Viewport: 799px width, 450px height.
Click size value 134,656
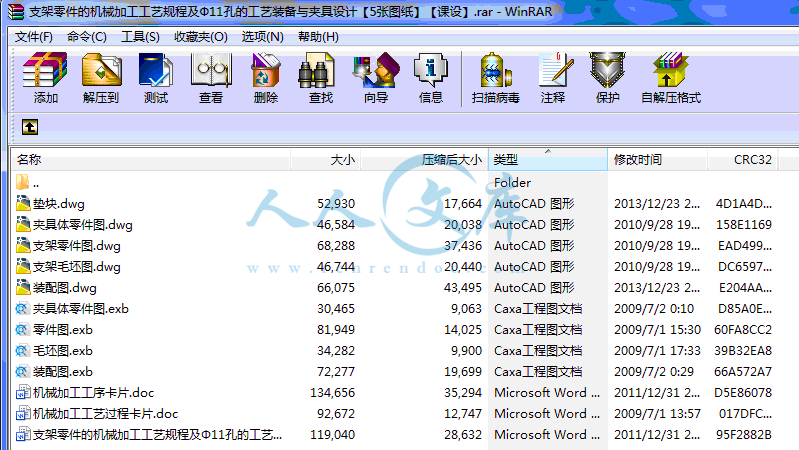tap(332, 392)
